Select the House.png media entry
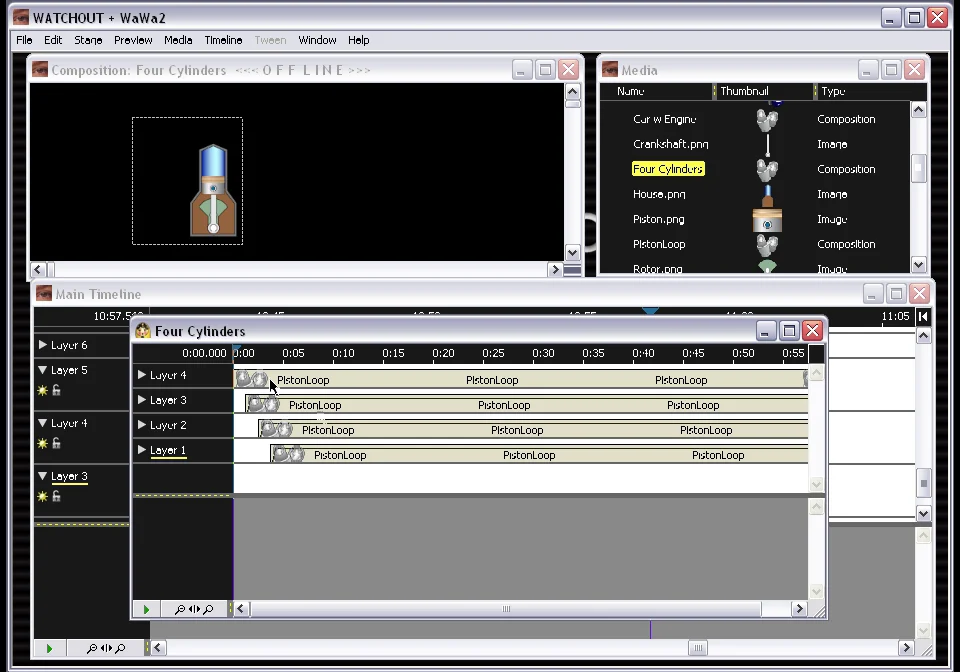Viewport: 960px width, 672px height. coord(659,195)
